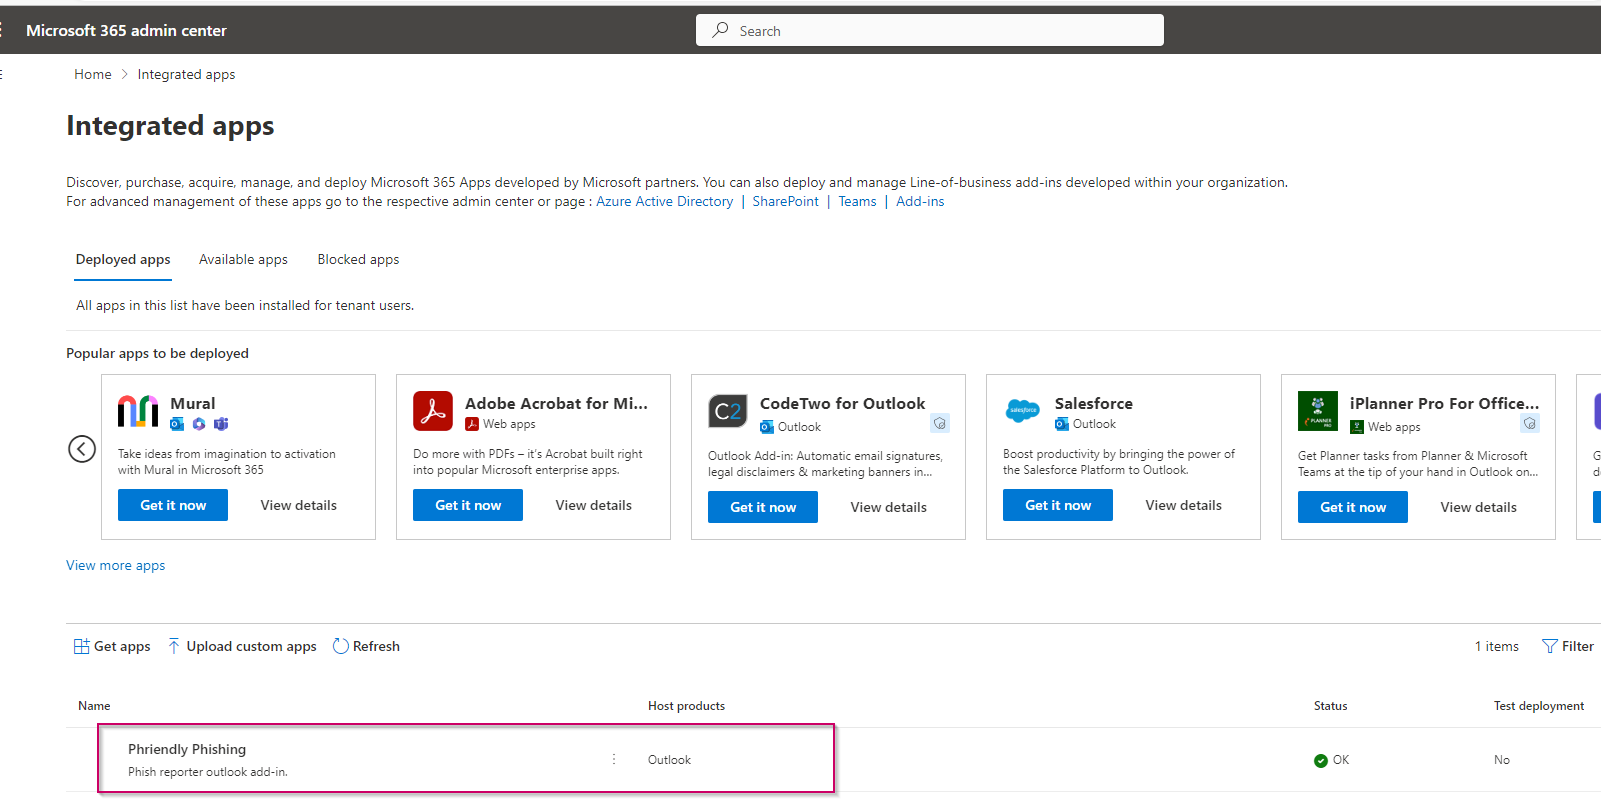Click the Outlook icon under Salesforce

(1062, 424)
